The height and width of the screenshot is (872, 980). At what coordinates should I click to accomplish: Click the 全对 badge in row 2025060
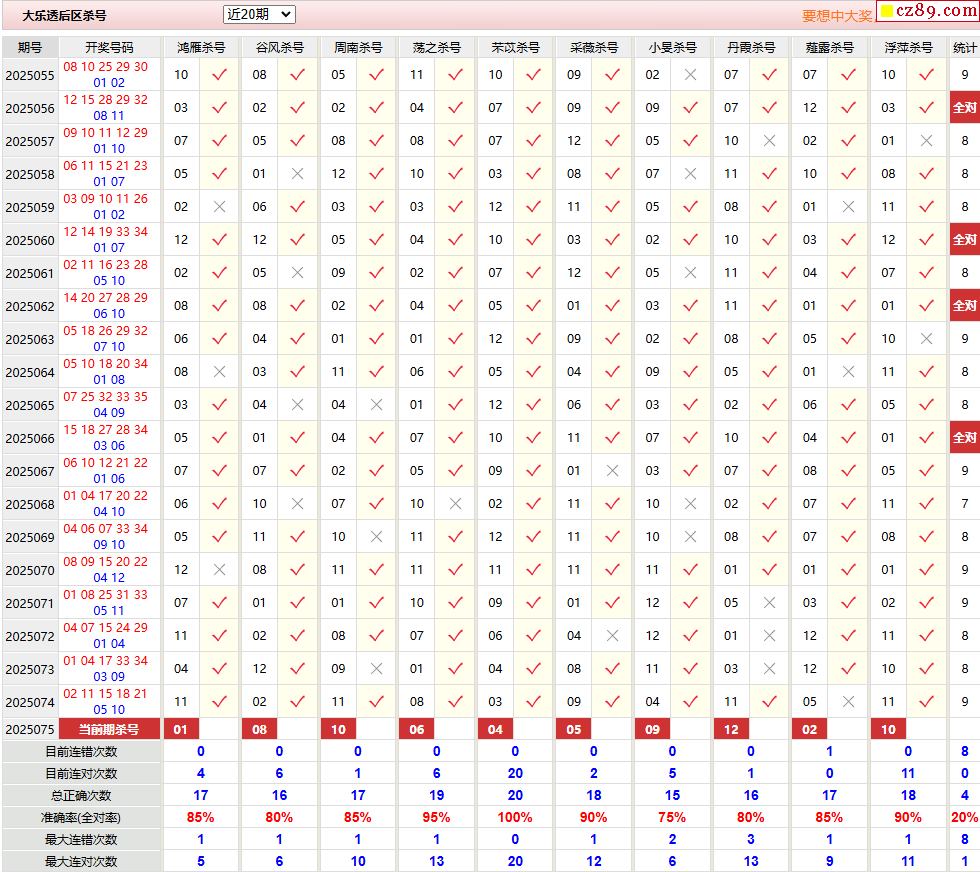tap(964, 239)
